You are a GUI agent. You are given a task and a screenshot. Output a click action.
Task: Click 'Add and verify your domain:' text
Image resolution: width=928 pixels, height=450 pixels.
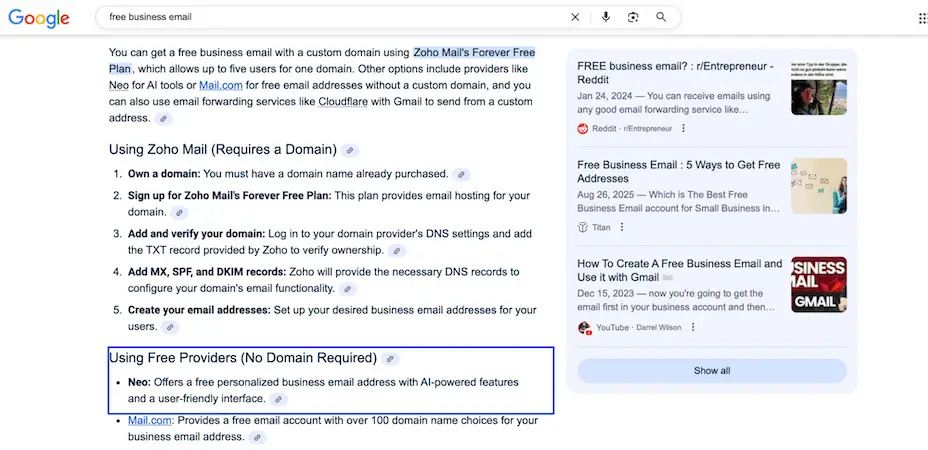tap(196, 234)
